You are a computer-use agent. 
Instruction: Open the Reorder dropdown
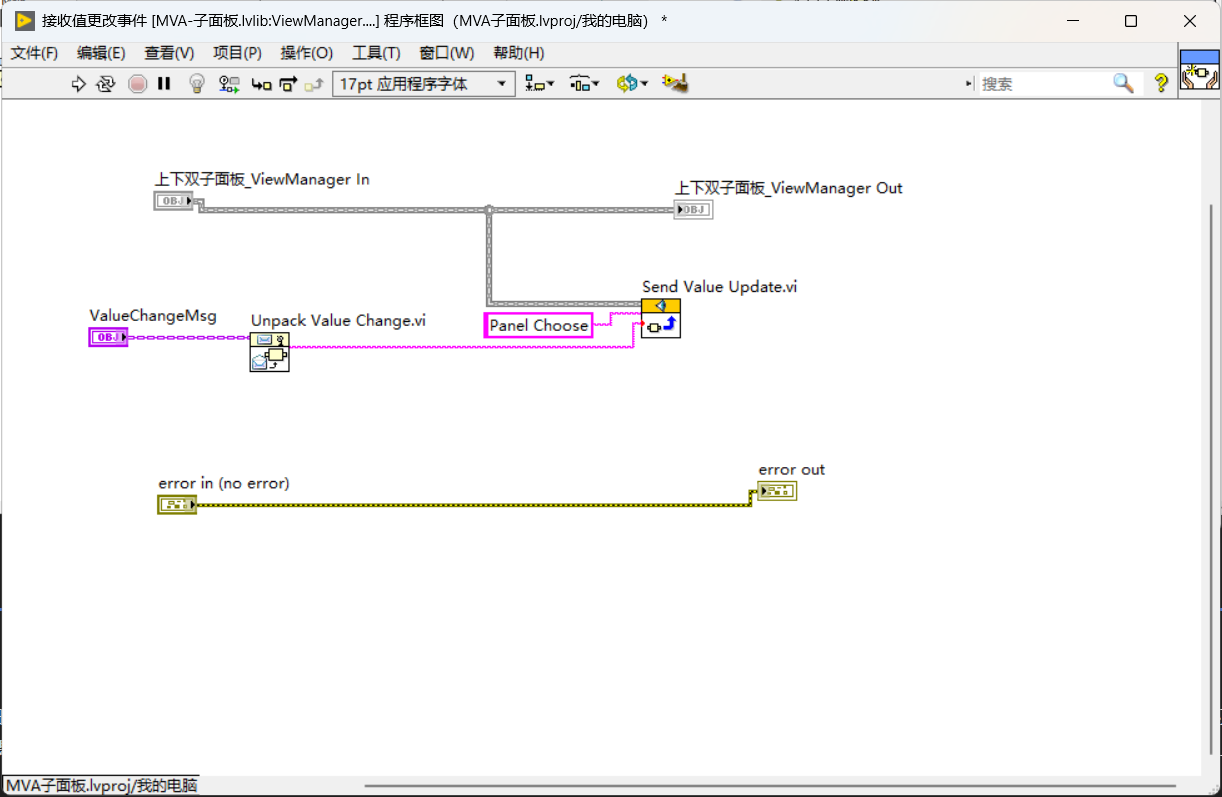click(x=632, y=84)
